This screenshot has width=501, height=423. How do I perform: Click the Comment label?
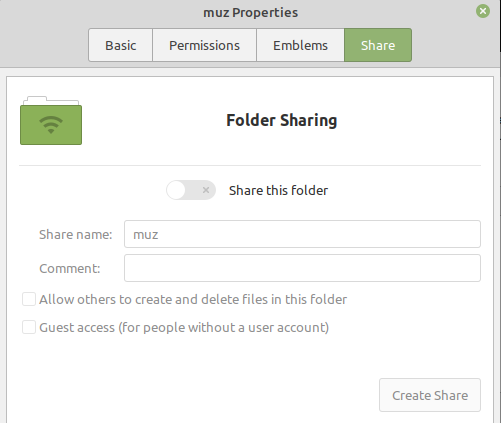pyautogui.click(x=70, y=268)
